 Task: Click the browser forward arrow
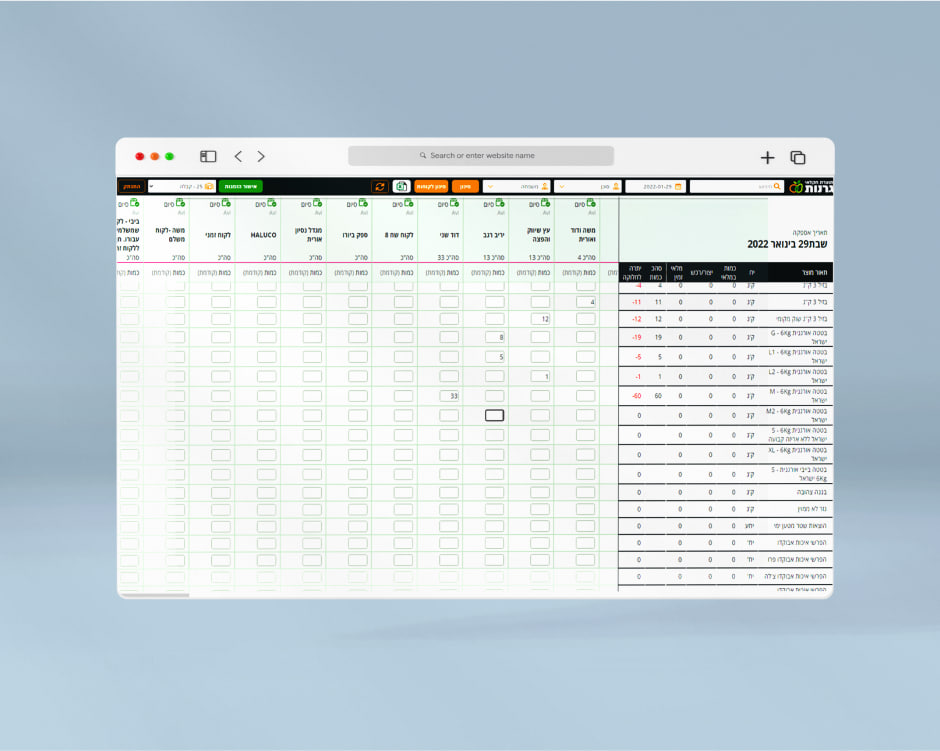click(x=261, y=157)
